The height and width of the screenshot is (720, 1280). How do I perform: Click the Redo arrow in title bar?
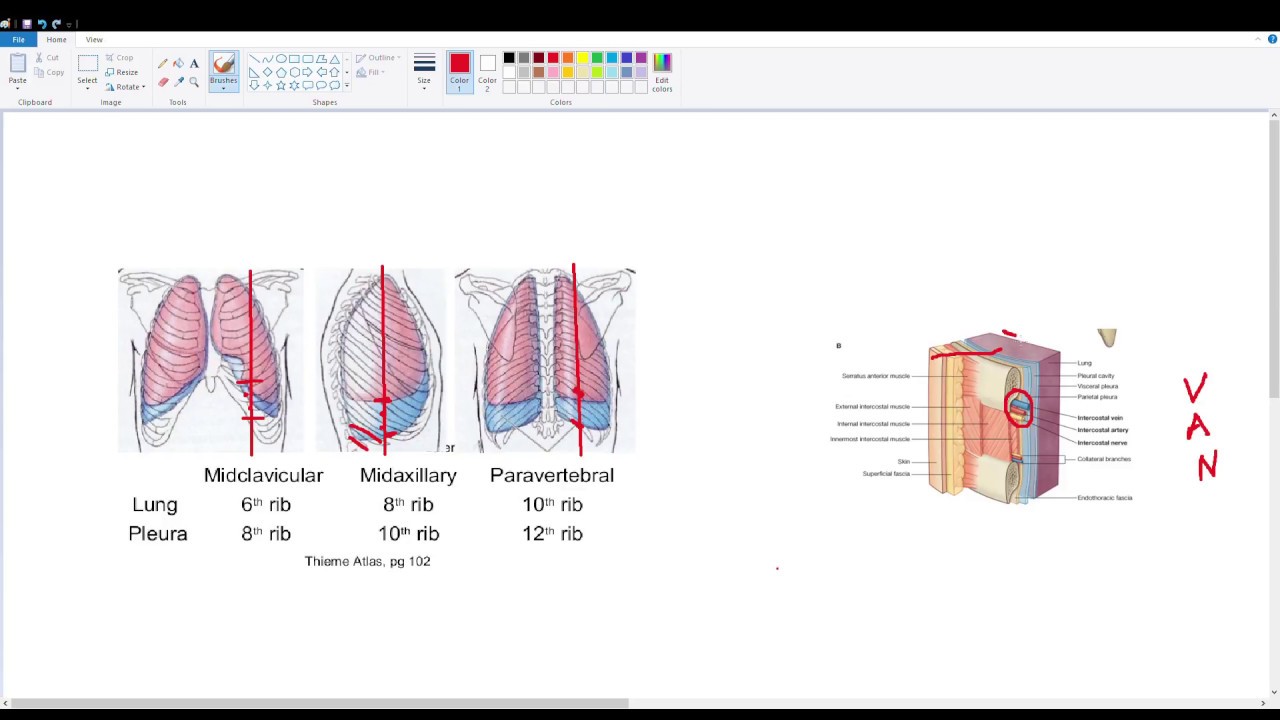coord(57,24)
